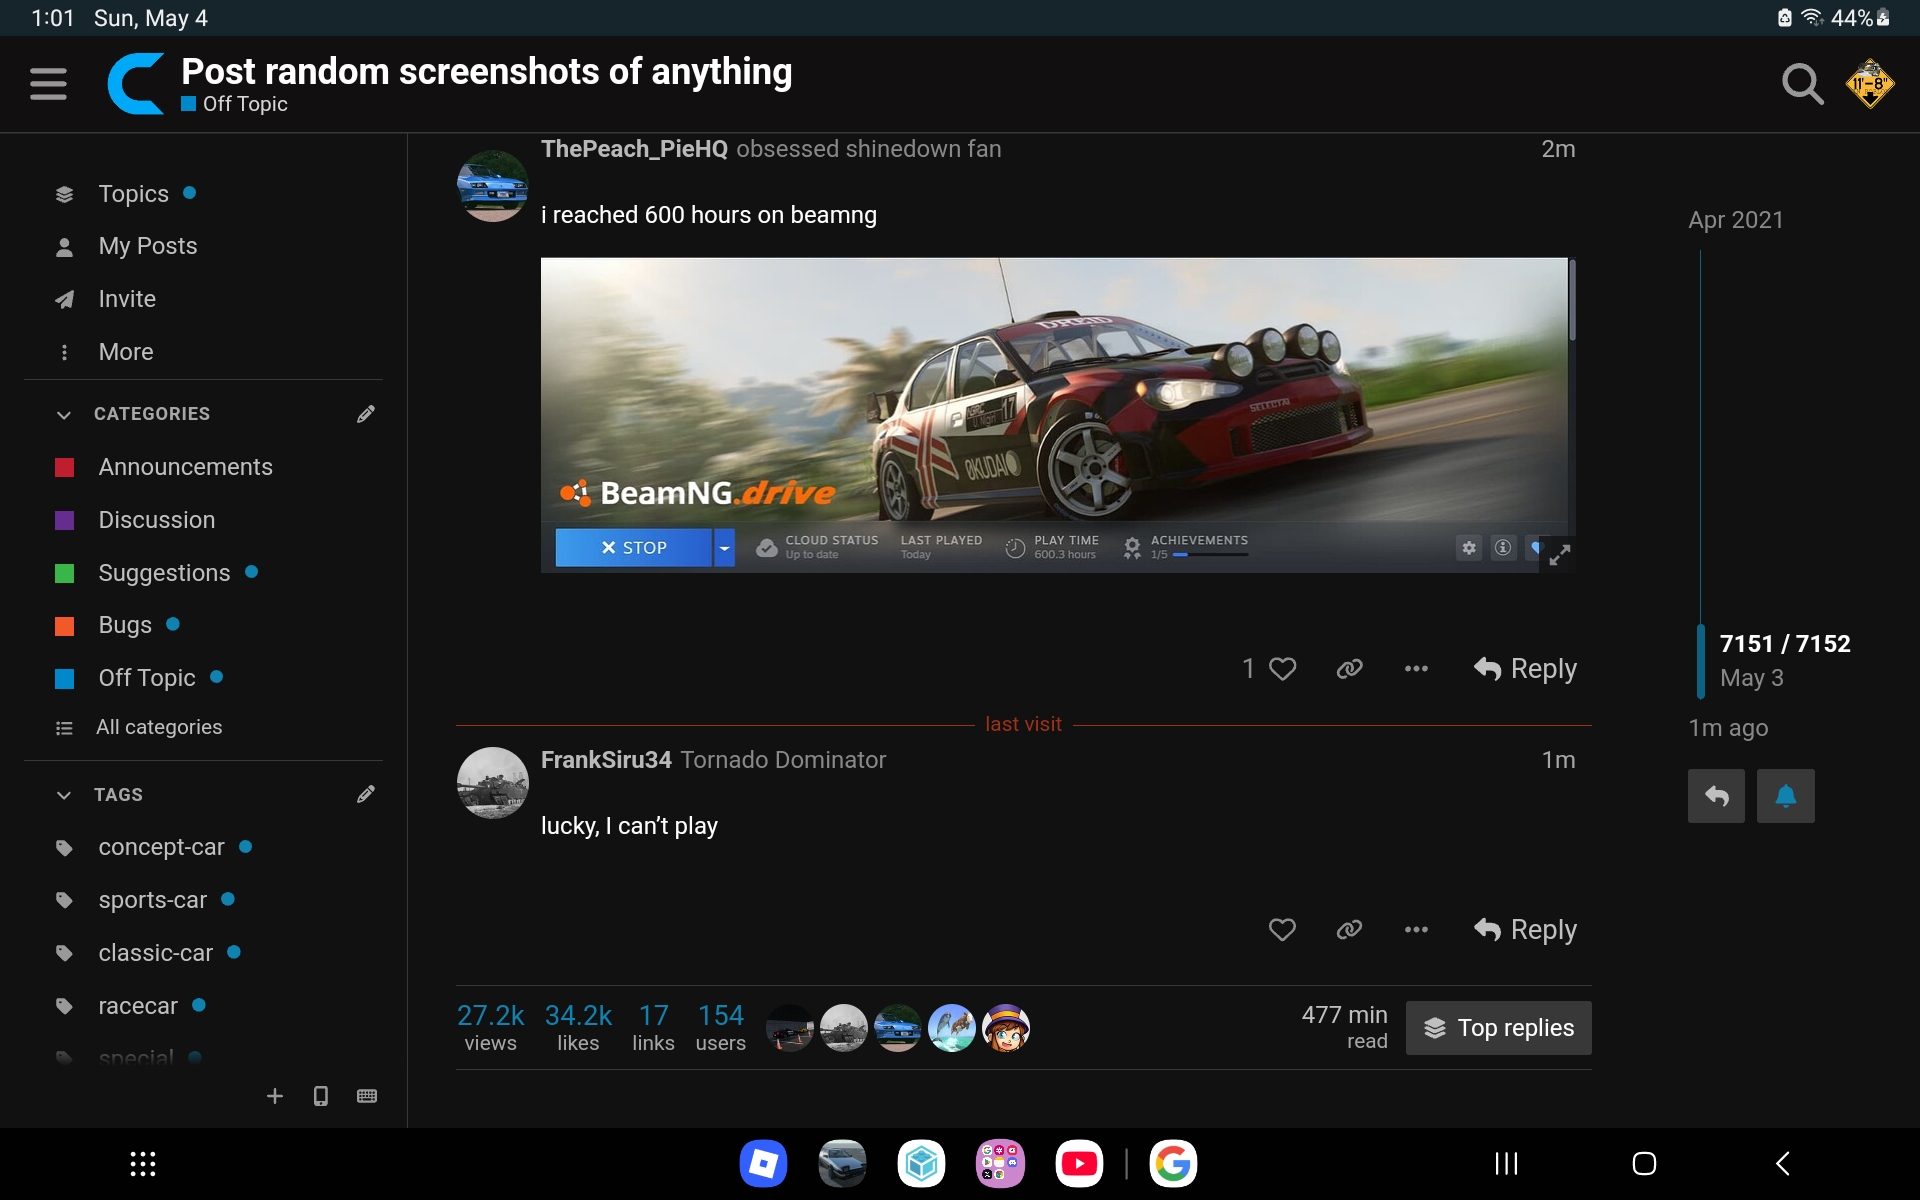Open keyboard shortcuts icon in sidebar footer
1920x1200 pixels.
click(x=367, y=1096)
